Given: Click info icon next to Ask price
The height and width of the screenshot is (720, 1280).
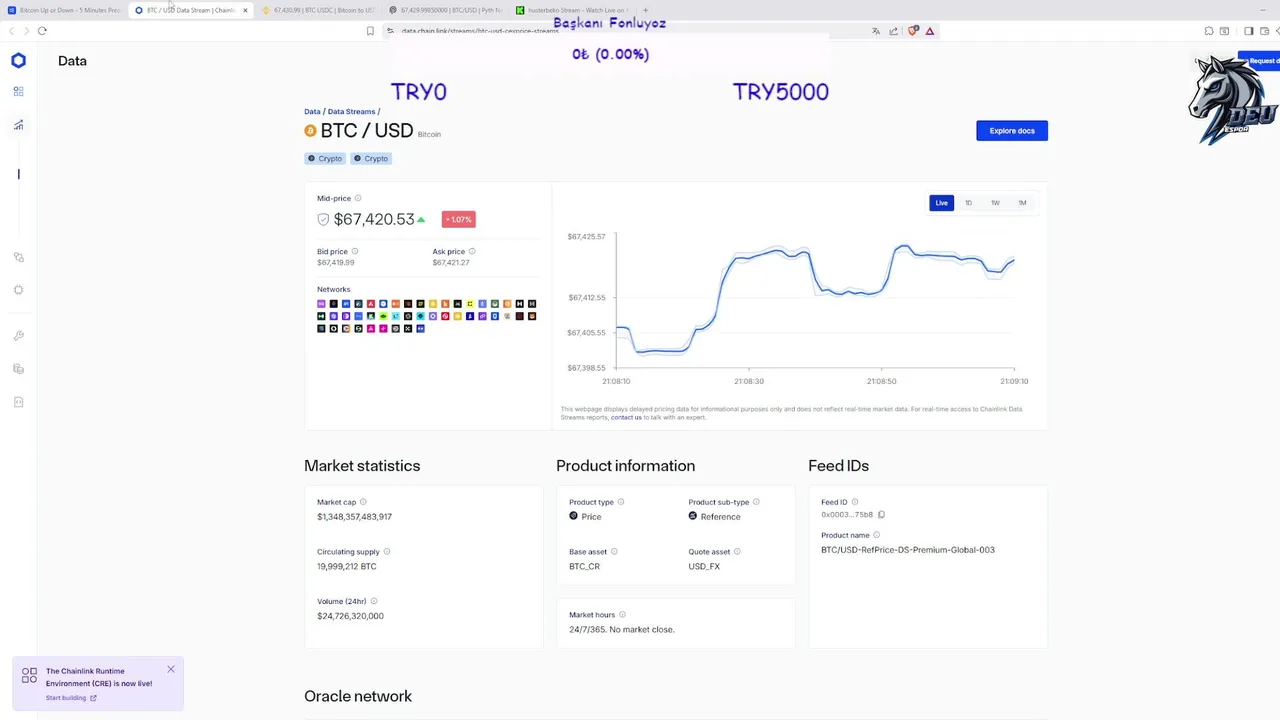Looking at the screenshot, I should 472,251.
